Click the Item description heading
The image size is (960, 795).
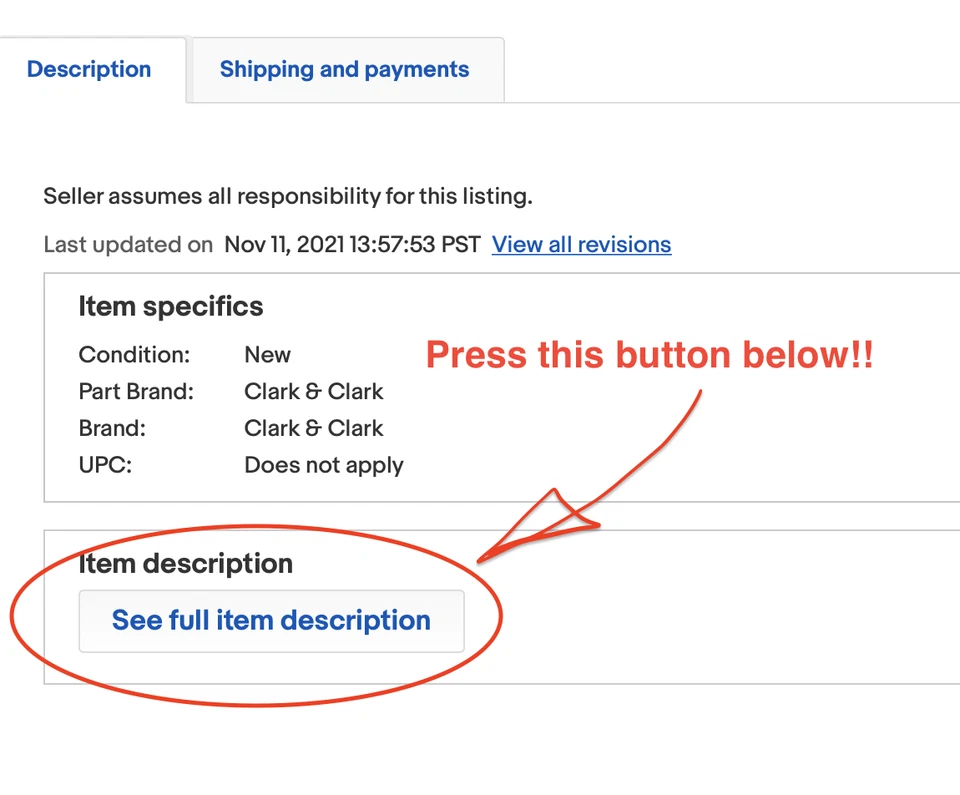[186, 563]
